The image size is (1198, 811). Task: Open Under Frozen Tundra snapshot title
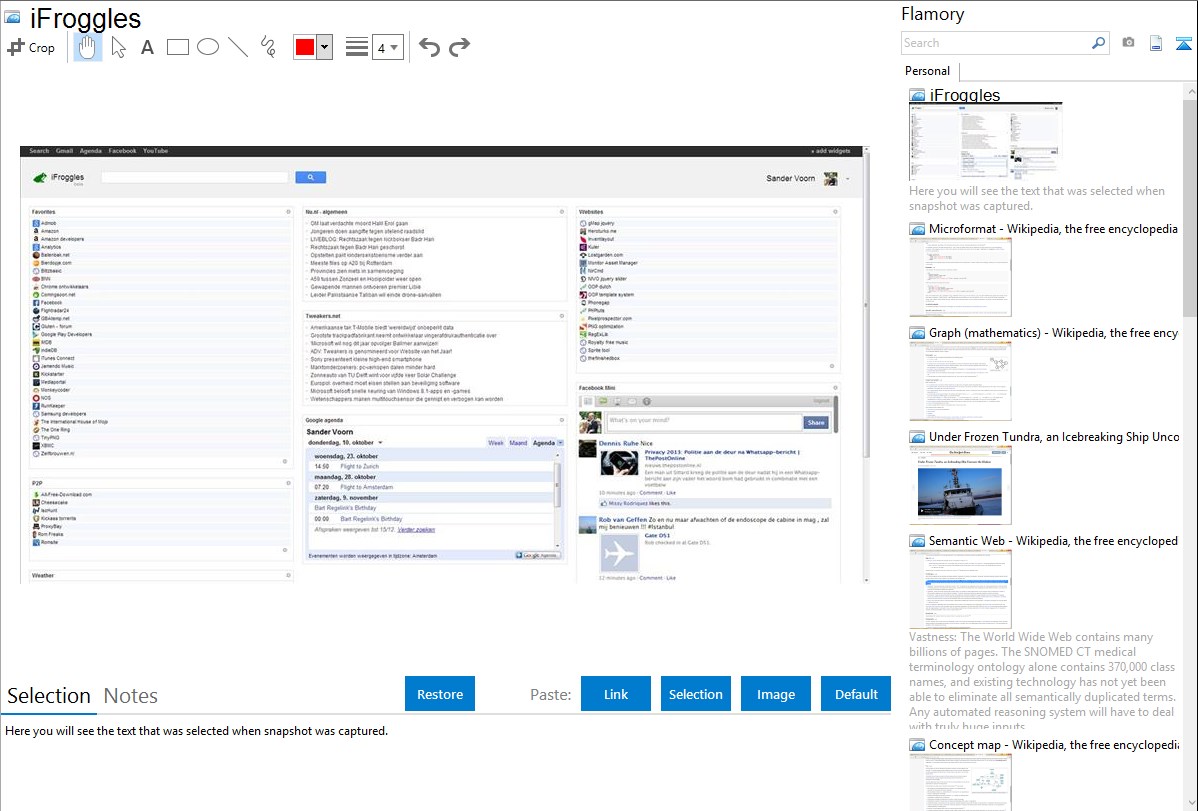coord(1054,437)
